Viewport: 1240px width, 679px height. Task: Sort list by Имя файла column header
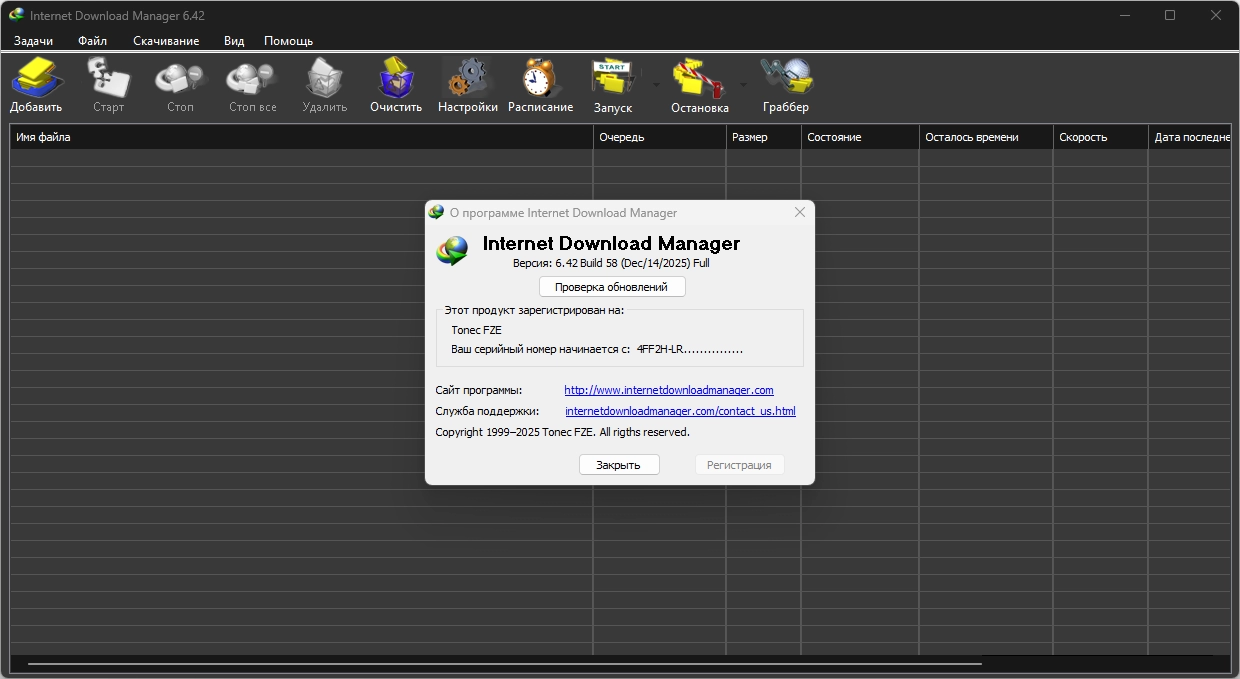(x=300, y=137)
